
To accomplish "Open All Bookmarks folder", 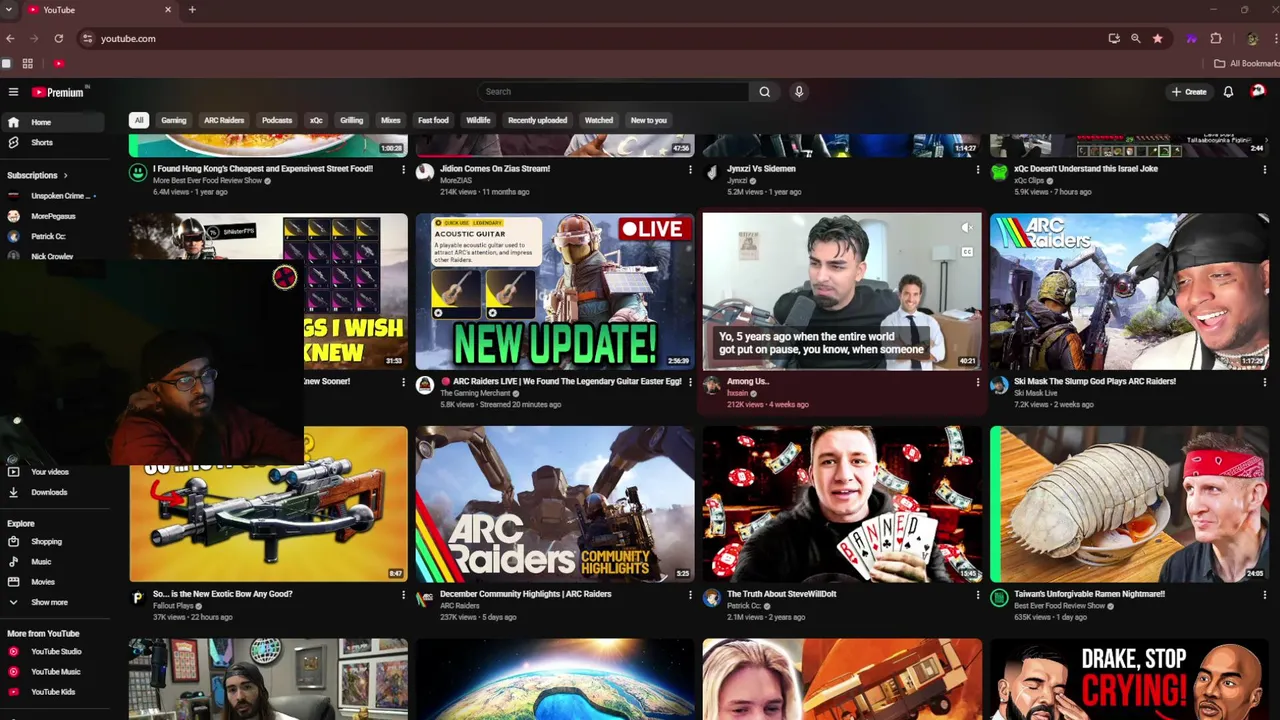I will (x=1245, y=63).
